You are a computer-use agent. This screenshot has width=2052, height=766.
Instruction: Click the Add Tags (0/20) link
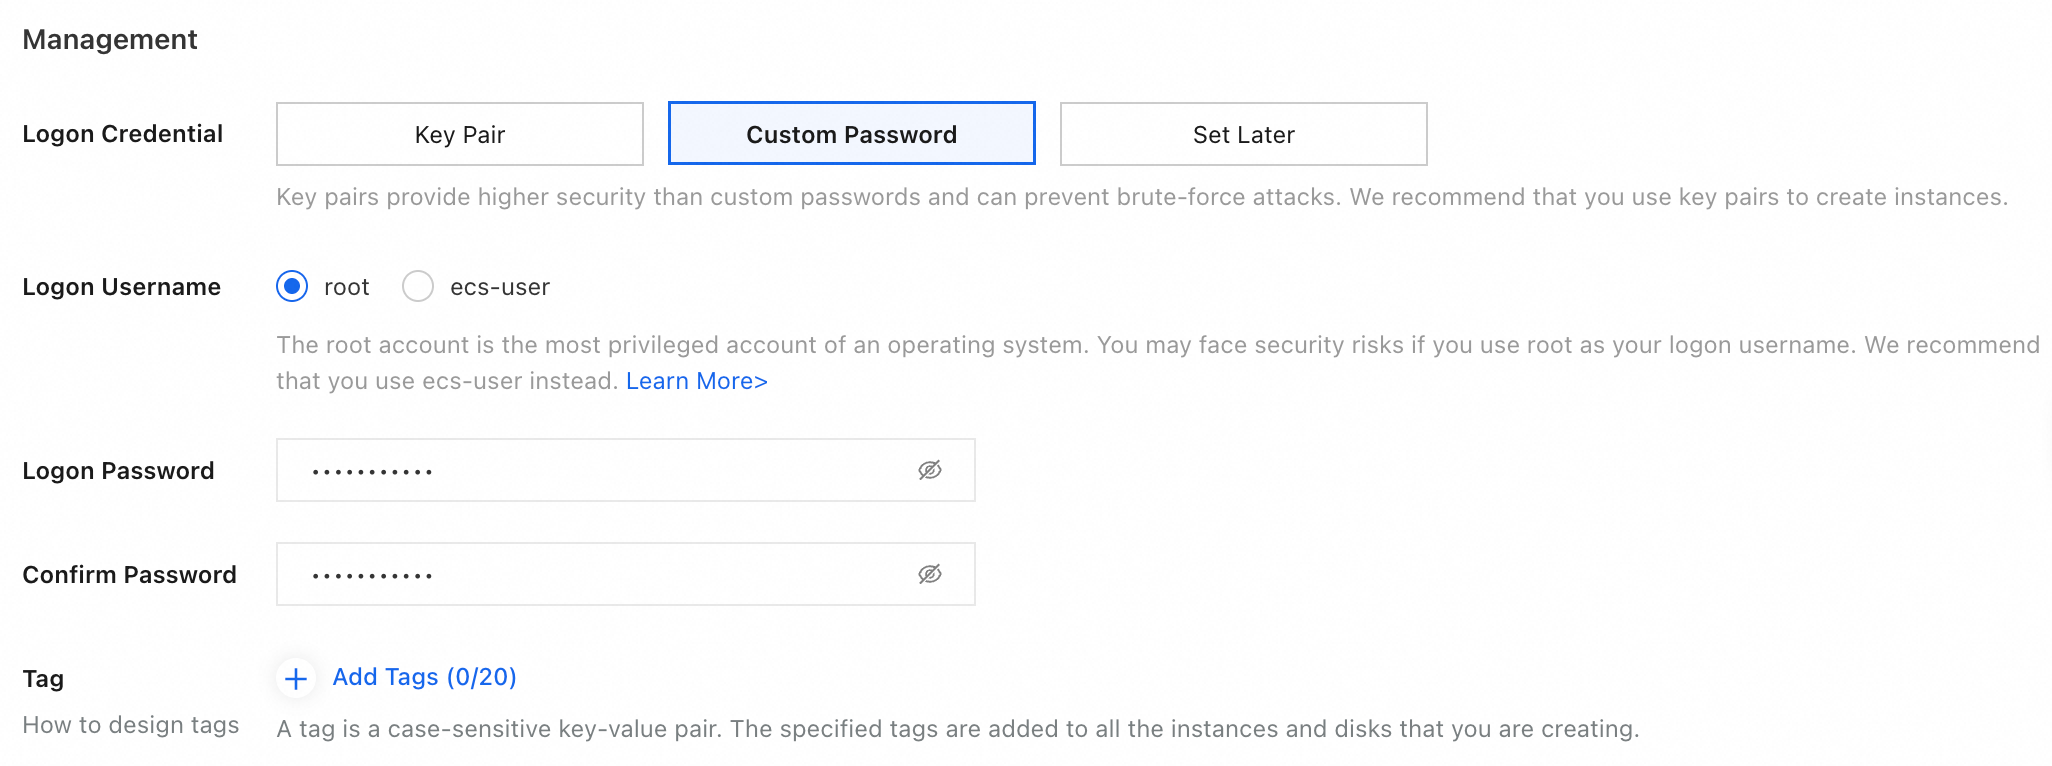pos(424,677)
